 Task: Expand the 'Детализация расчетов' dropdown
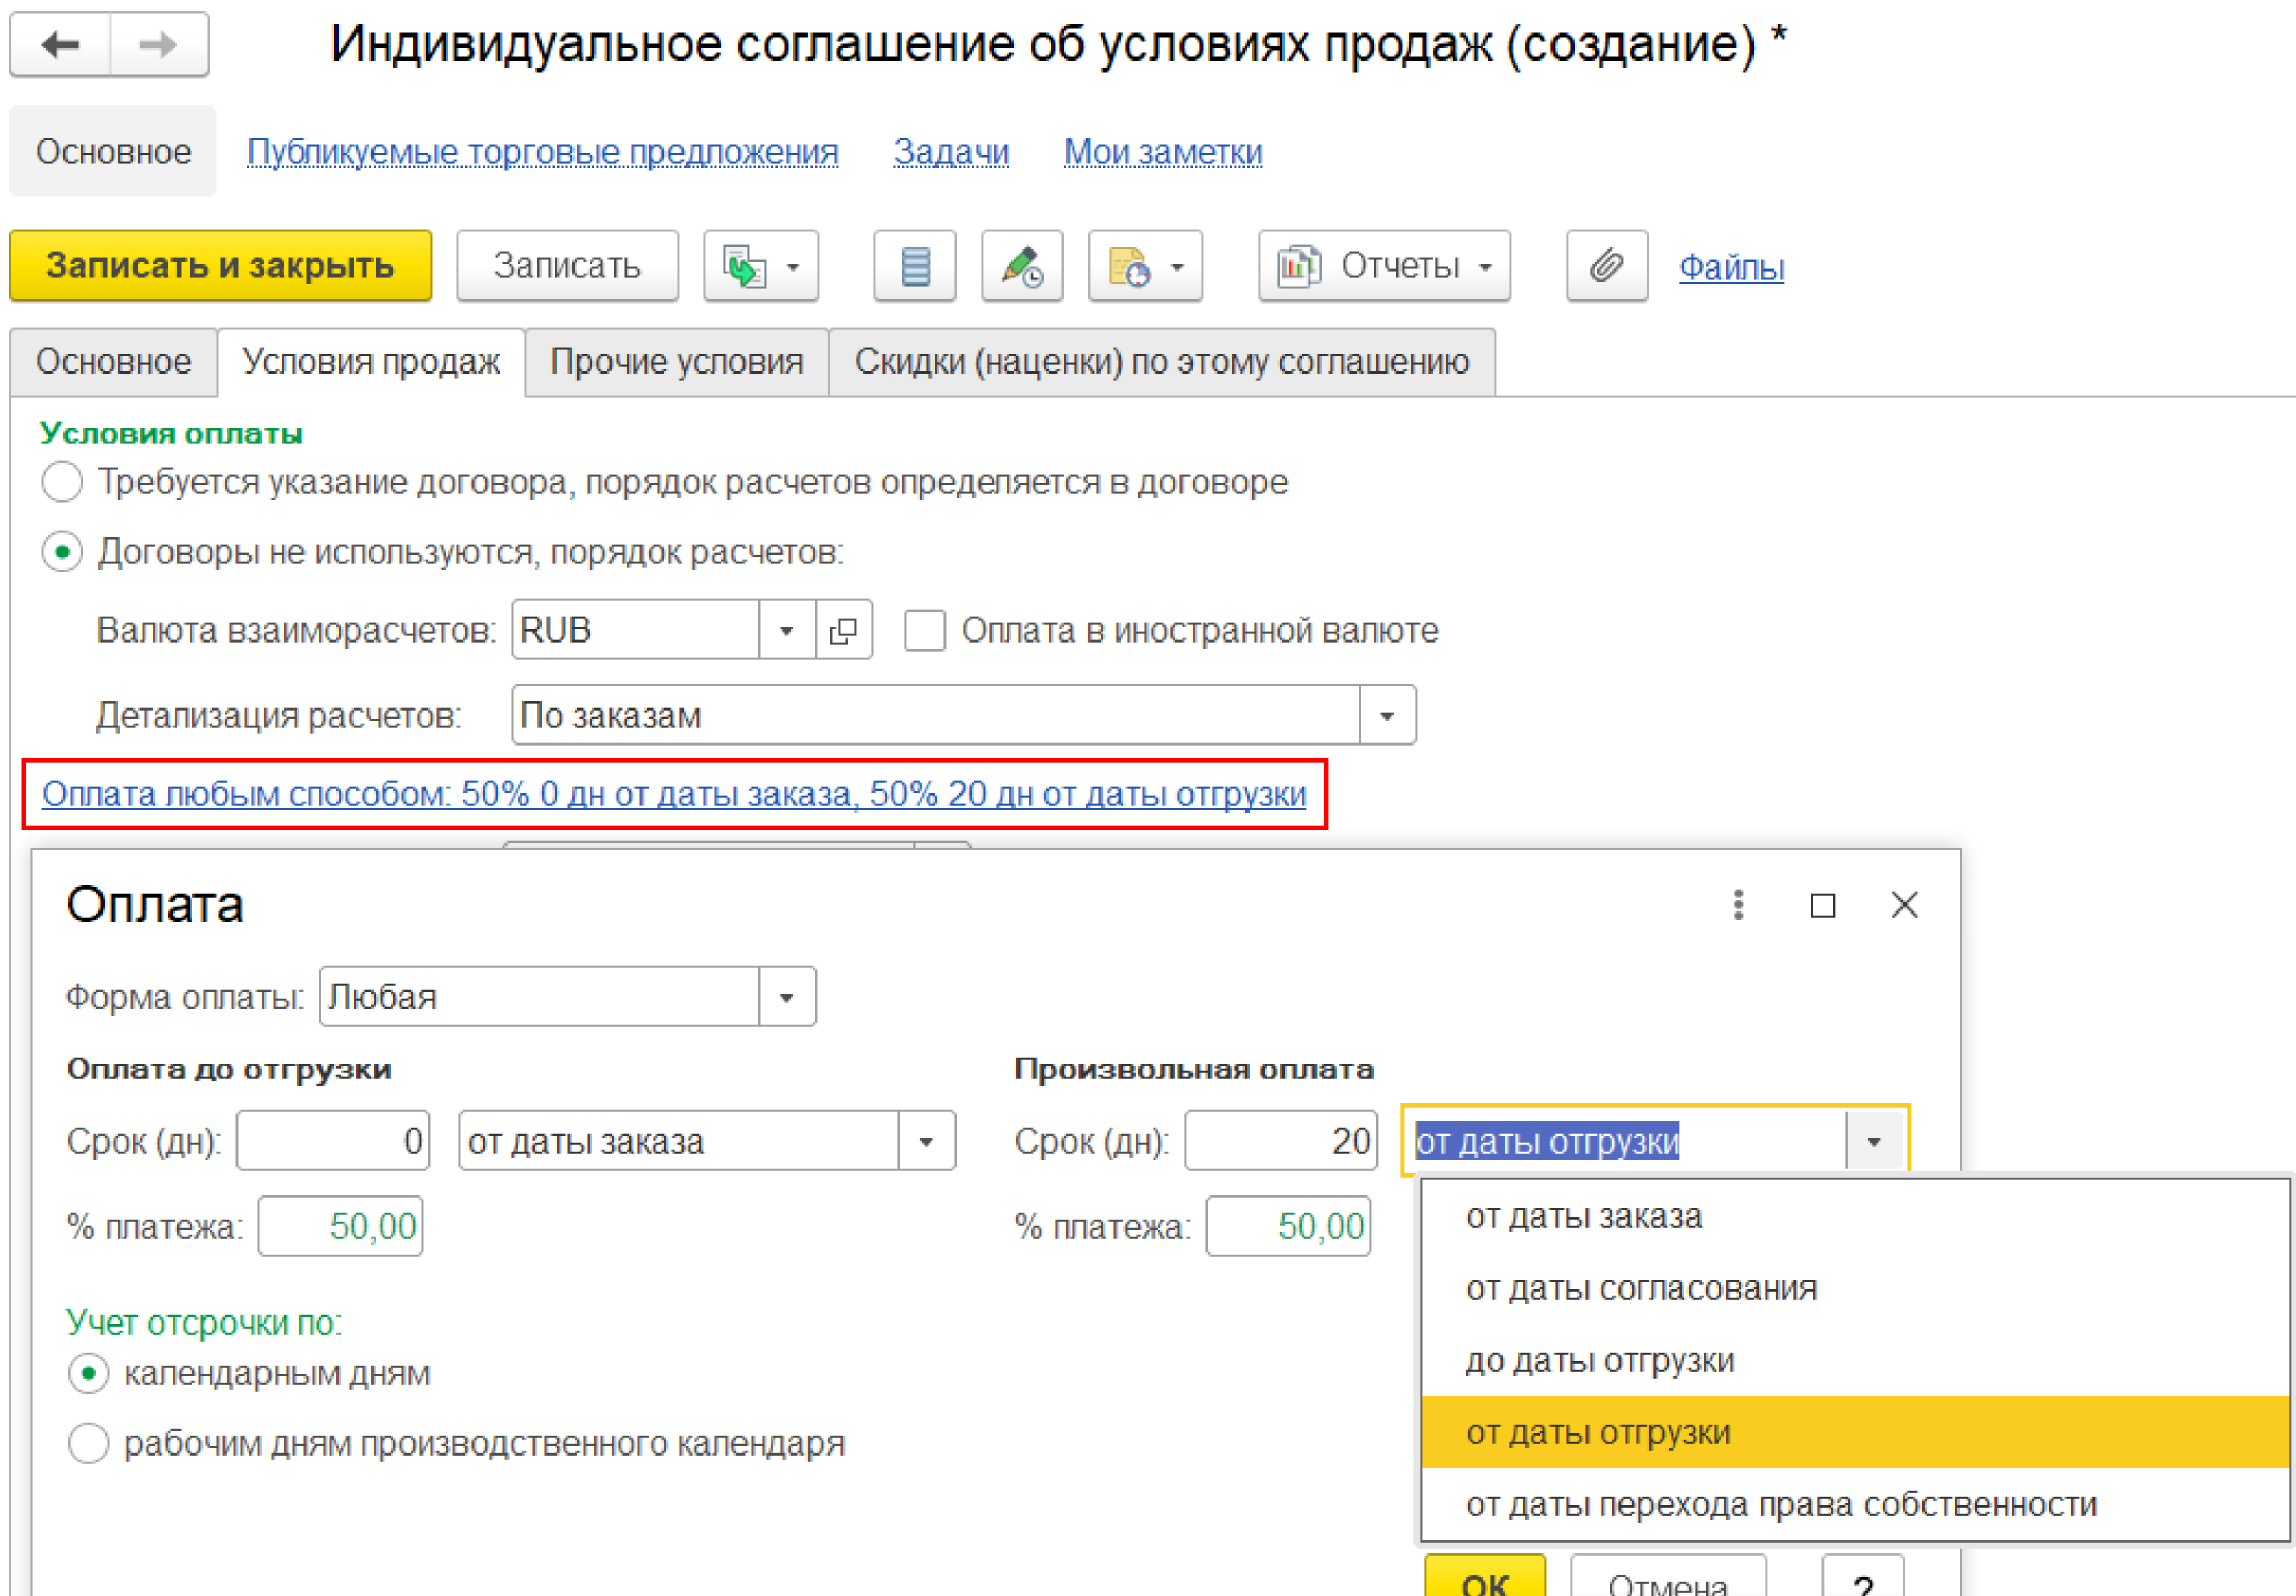click(1386, 715)
